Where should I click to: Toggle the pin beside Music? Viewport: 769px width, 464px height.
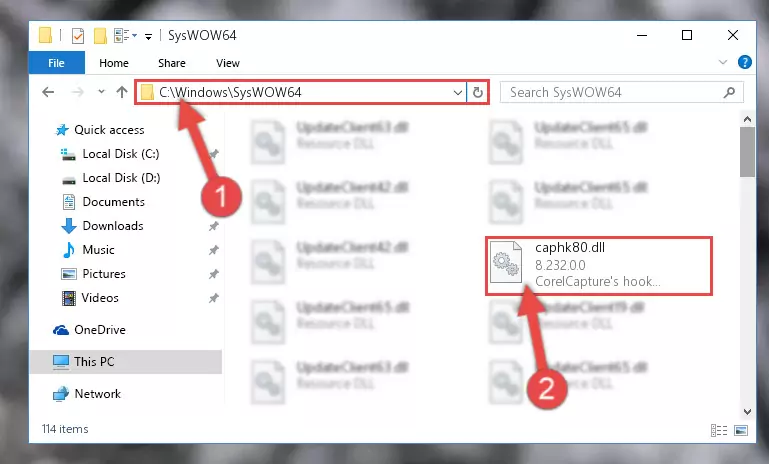click(213, 250)
